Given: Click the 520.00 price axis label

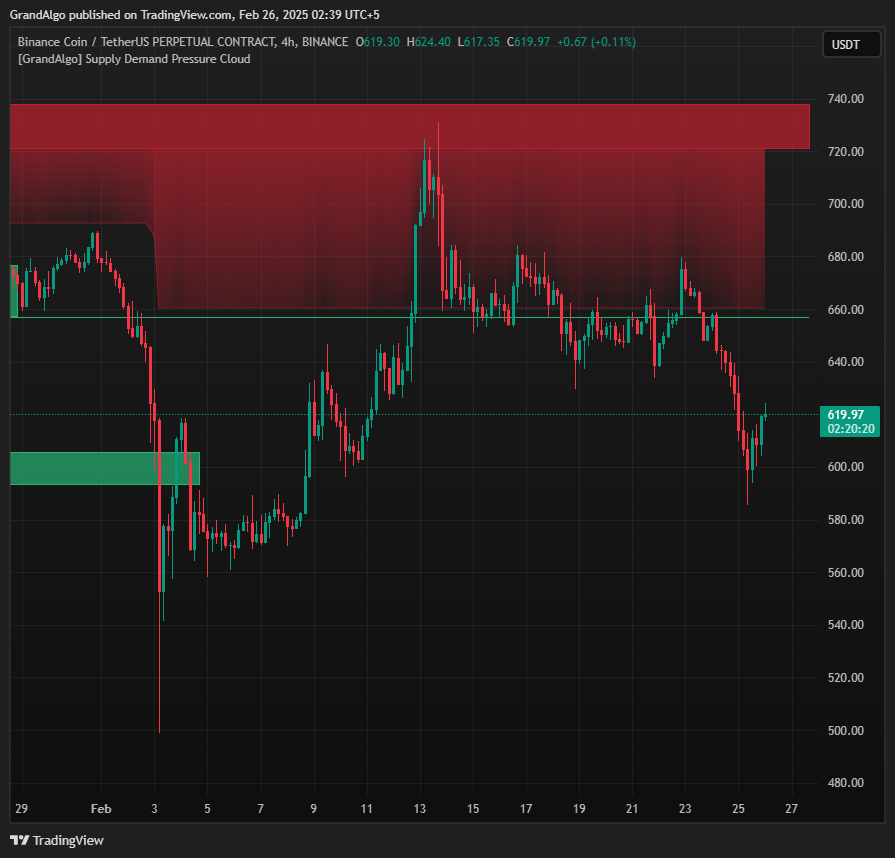Looking at the screenshot, I should (x=845, y=678).
